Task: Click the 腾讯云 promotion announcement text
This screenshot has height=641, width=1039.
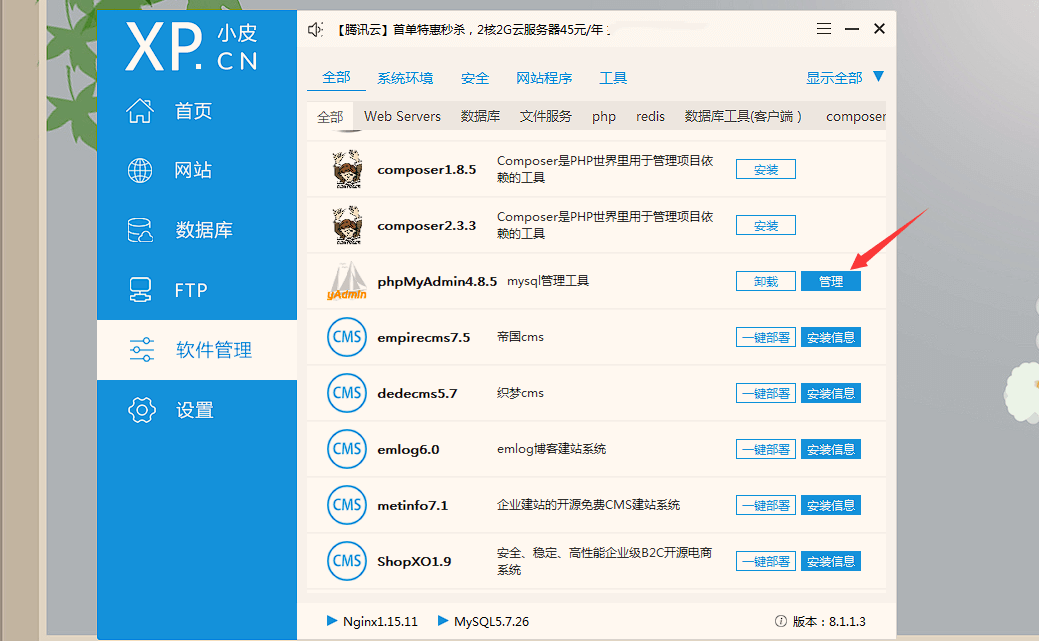Action: pyautogui.click(x=472, y=29)
